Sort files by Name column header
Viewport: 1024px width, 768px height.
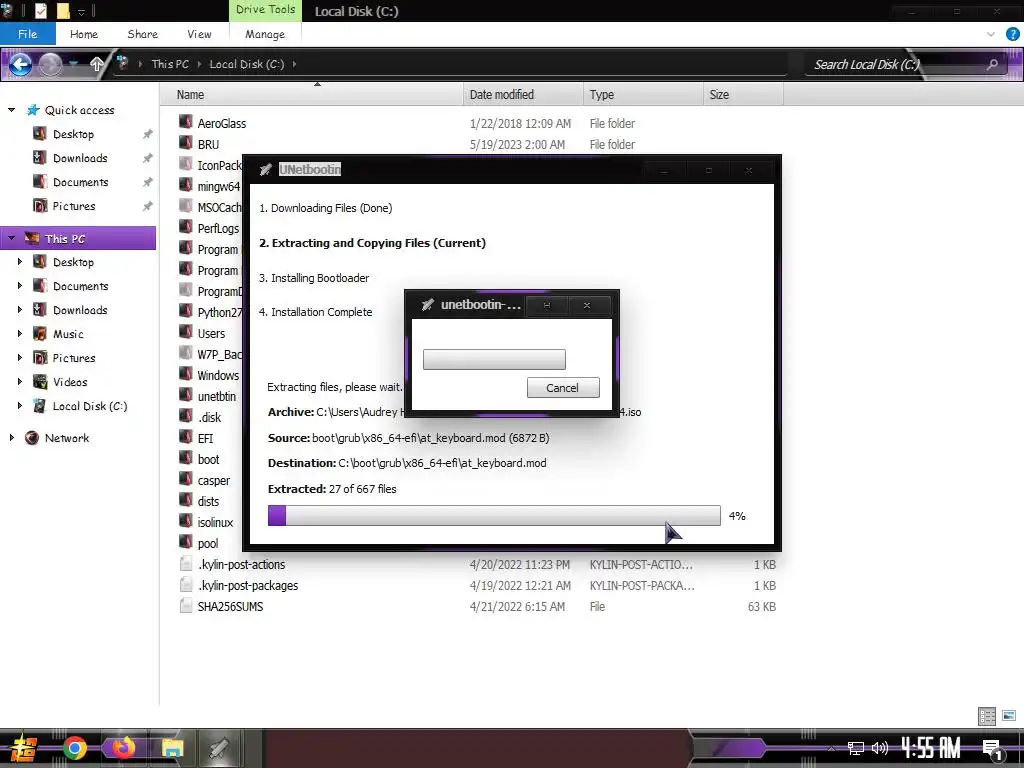click(311, 95)
